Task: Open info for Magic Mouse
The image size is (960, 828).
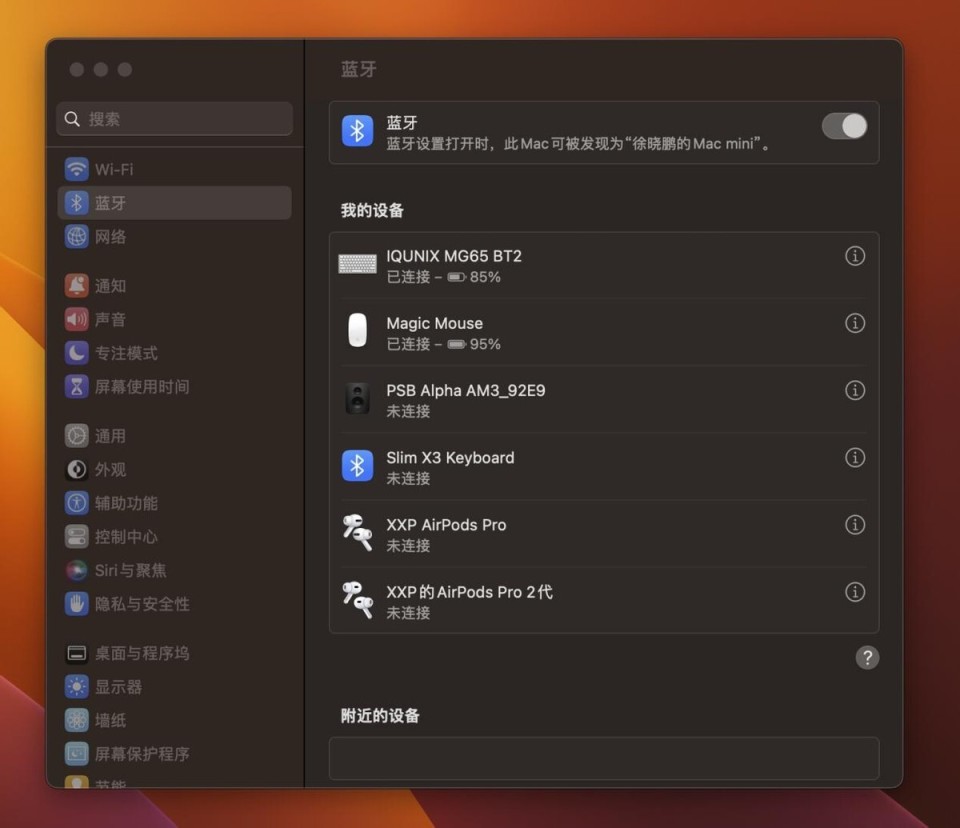Action: click(x=855, y=323)
